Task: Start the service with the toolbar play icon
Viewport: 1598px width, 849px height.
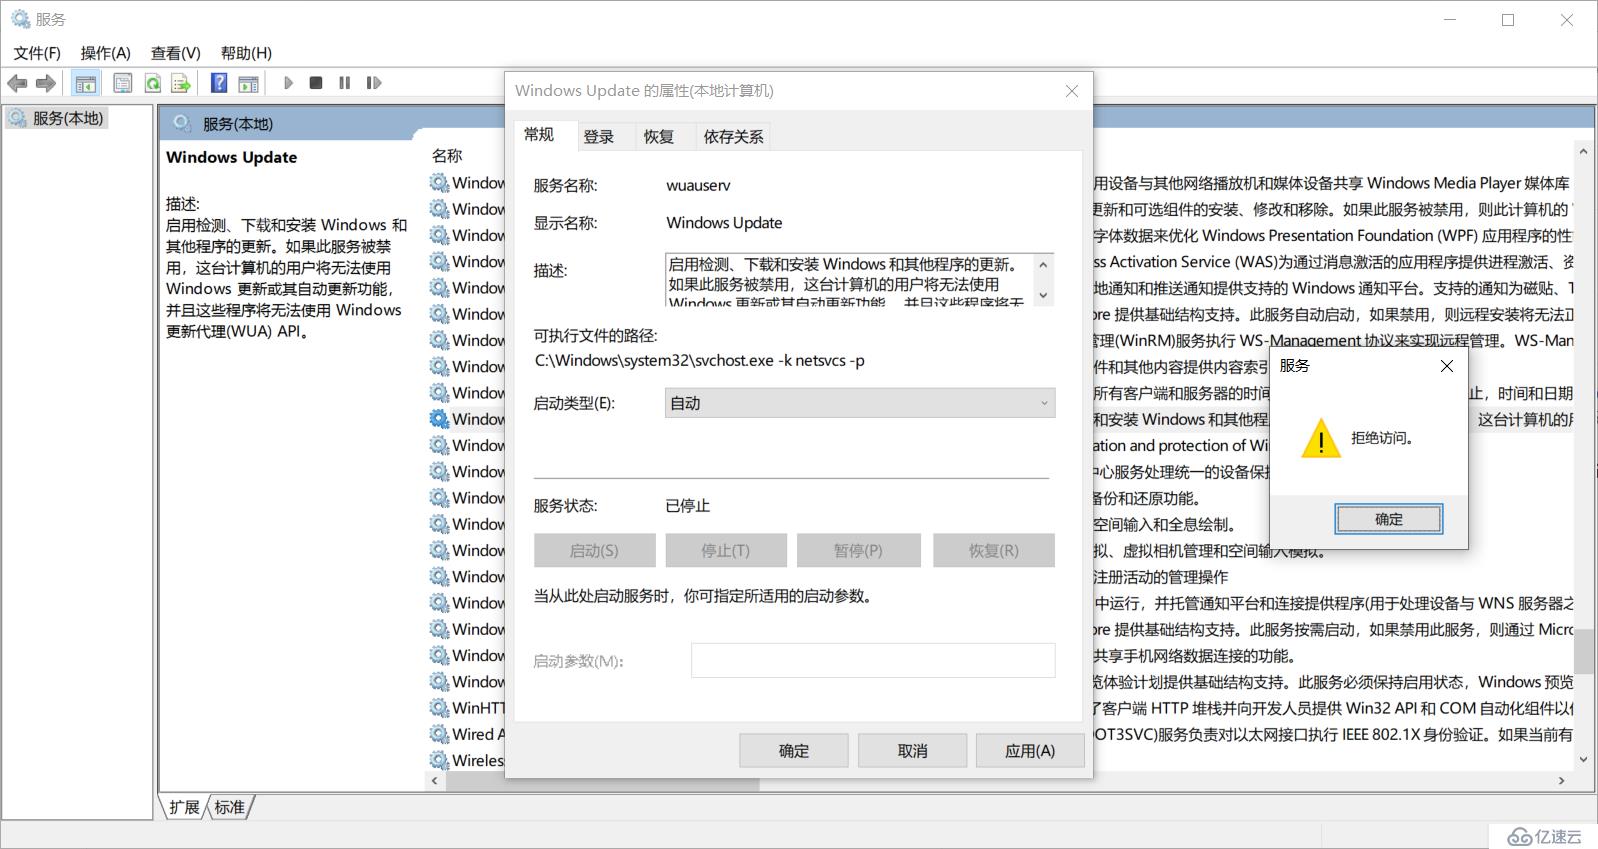Action: [x=288, y=83]
